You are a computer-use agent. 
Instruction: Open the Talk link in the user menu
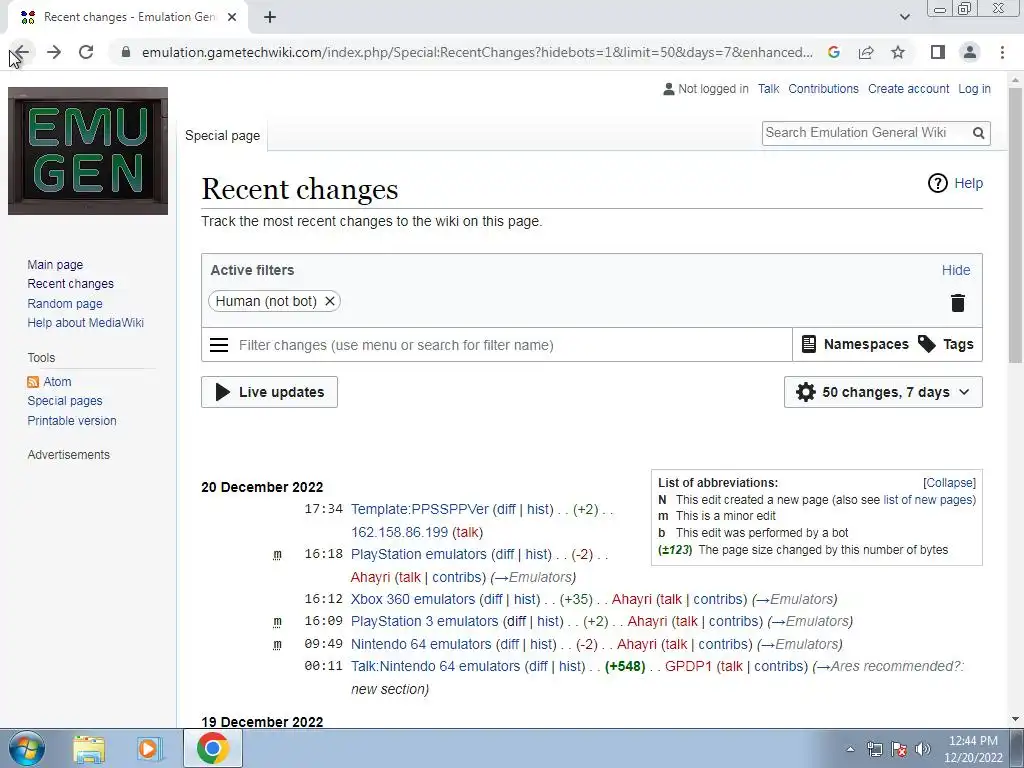pos(768,89)
